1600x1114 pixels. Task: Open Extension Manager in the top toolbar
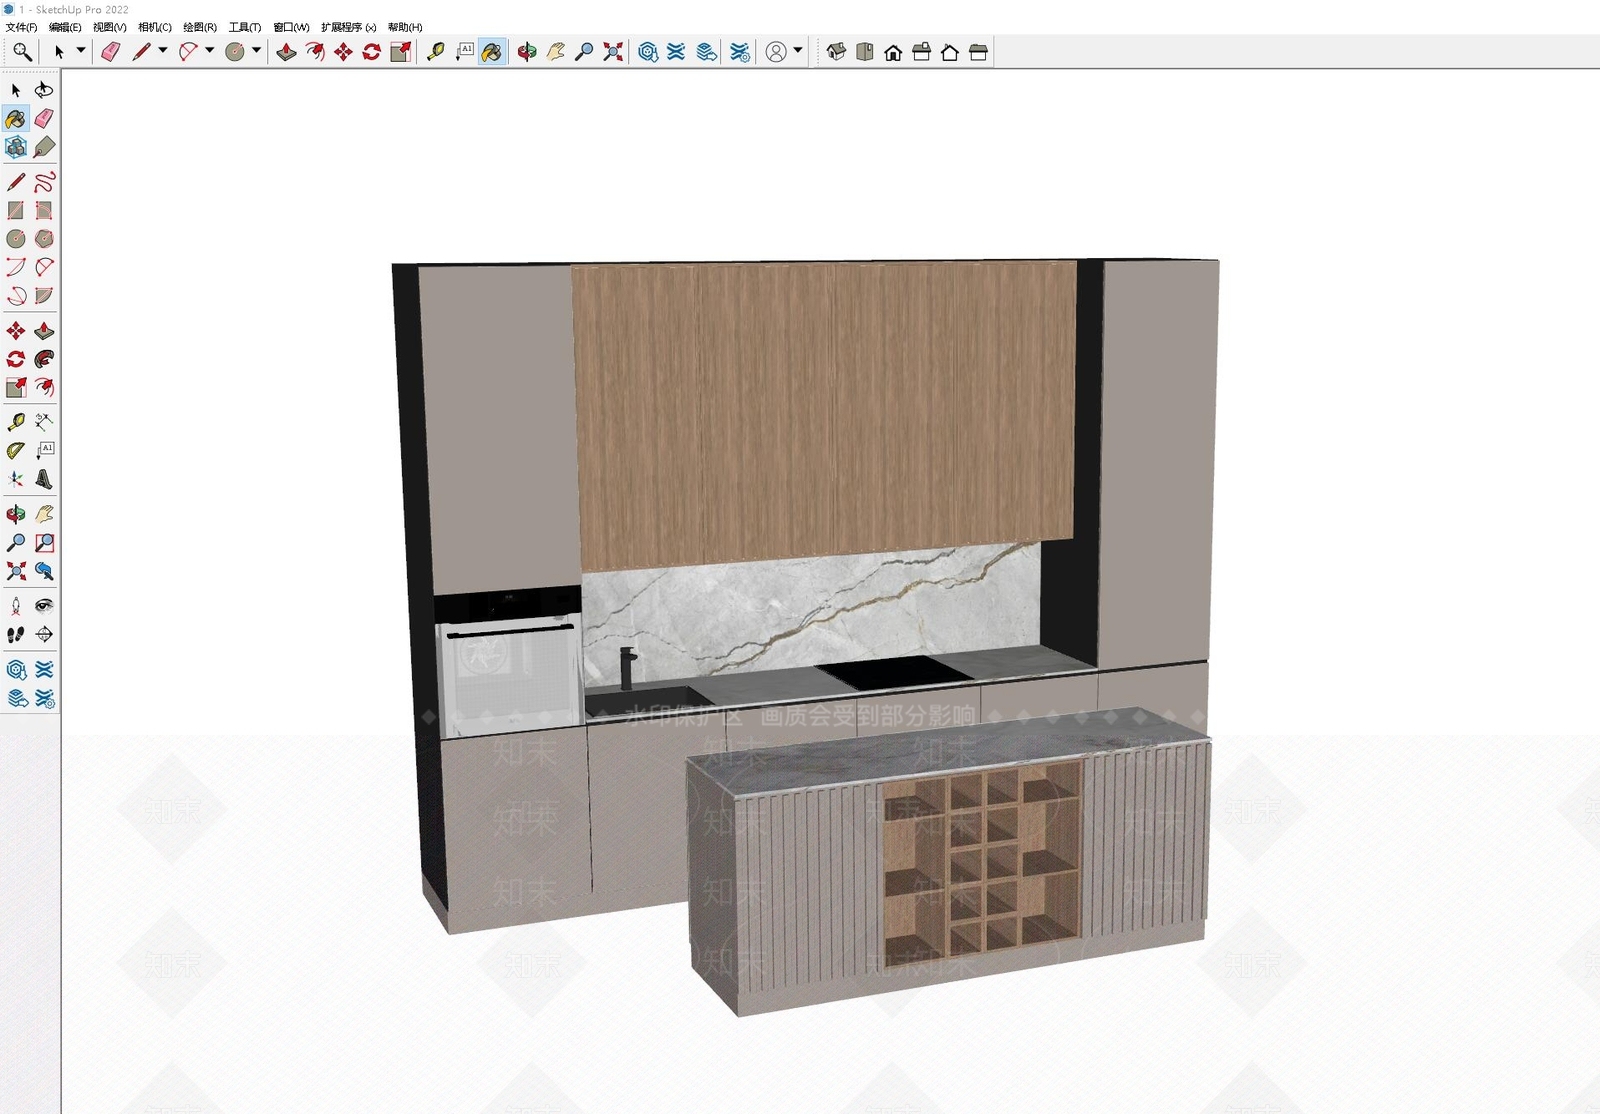[x=740, y=52]
